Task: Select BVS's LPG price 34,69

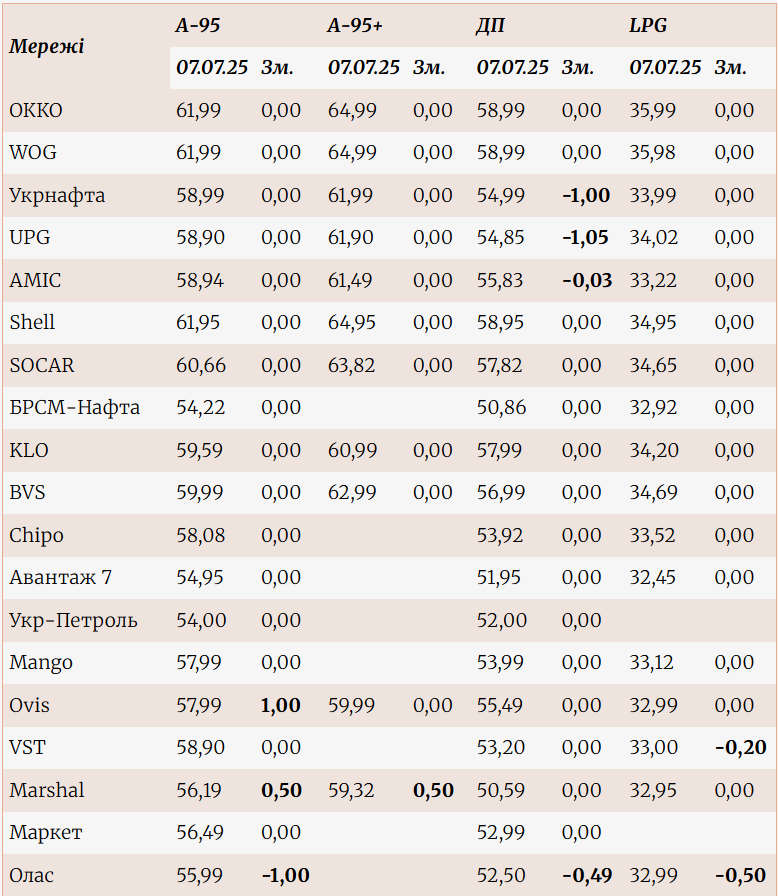Action: tap(653, 492)
